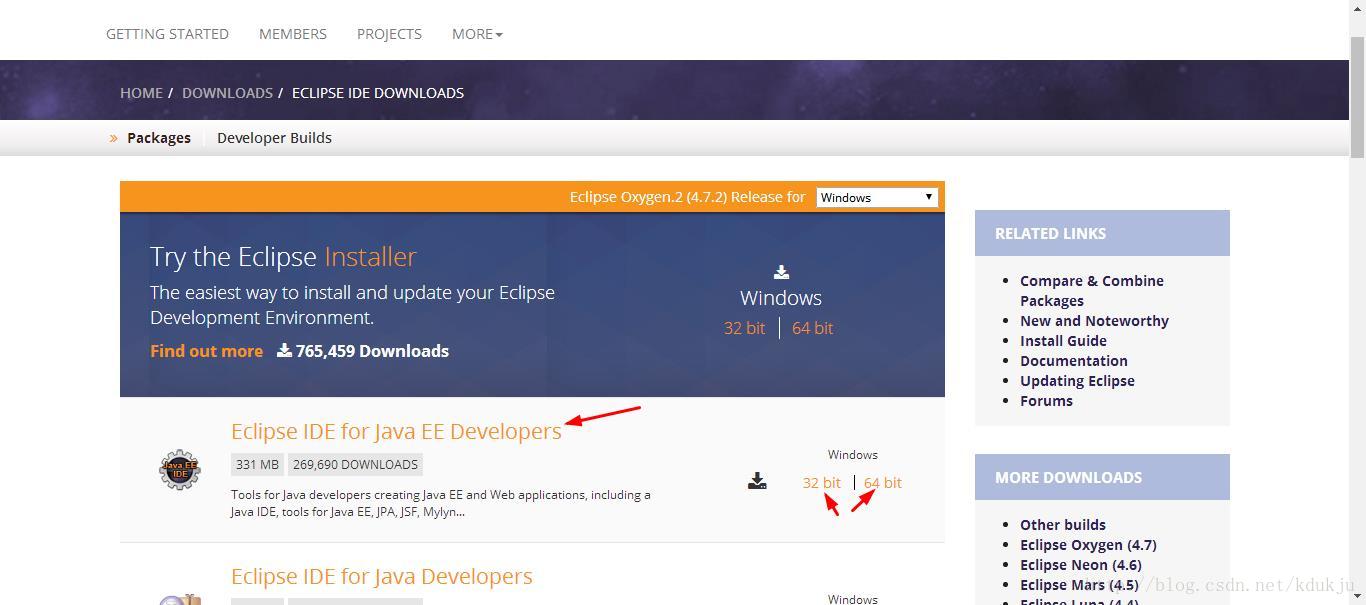Go to HOME breadcrumb
1366x605 pixels.
141,92
